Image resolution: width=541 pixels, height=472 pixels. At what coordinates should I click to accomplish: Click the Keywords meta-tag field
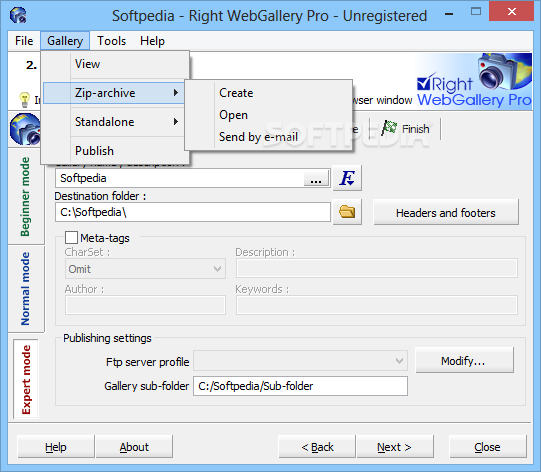click(377, 305)
